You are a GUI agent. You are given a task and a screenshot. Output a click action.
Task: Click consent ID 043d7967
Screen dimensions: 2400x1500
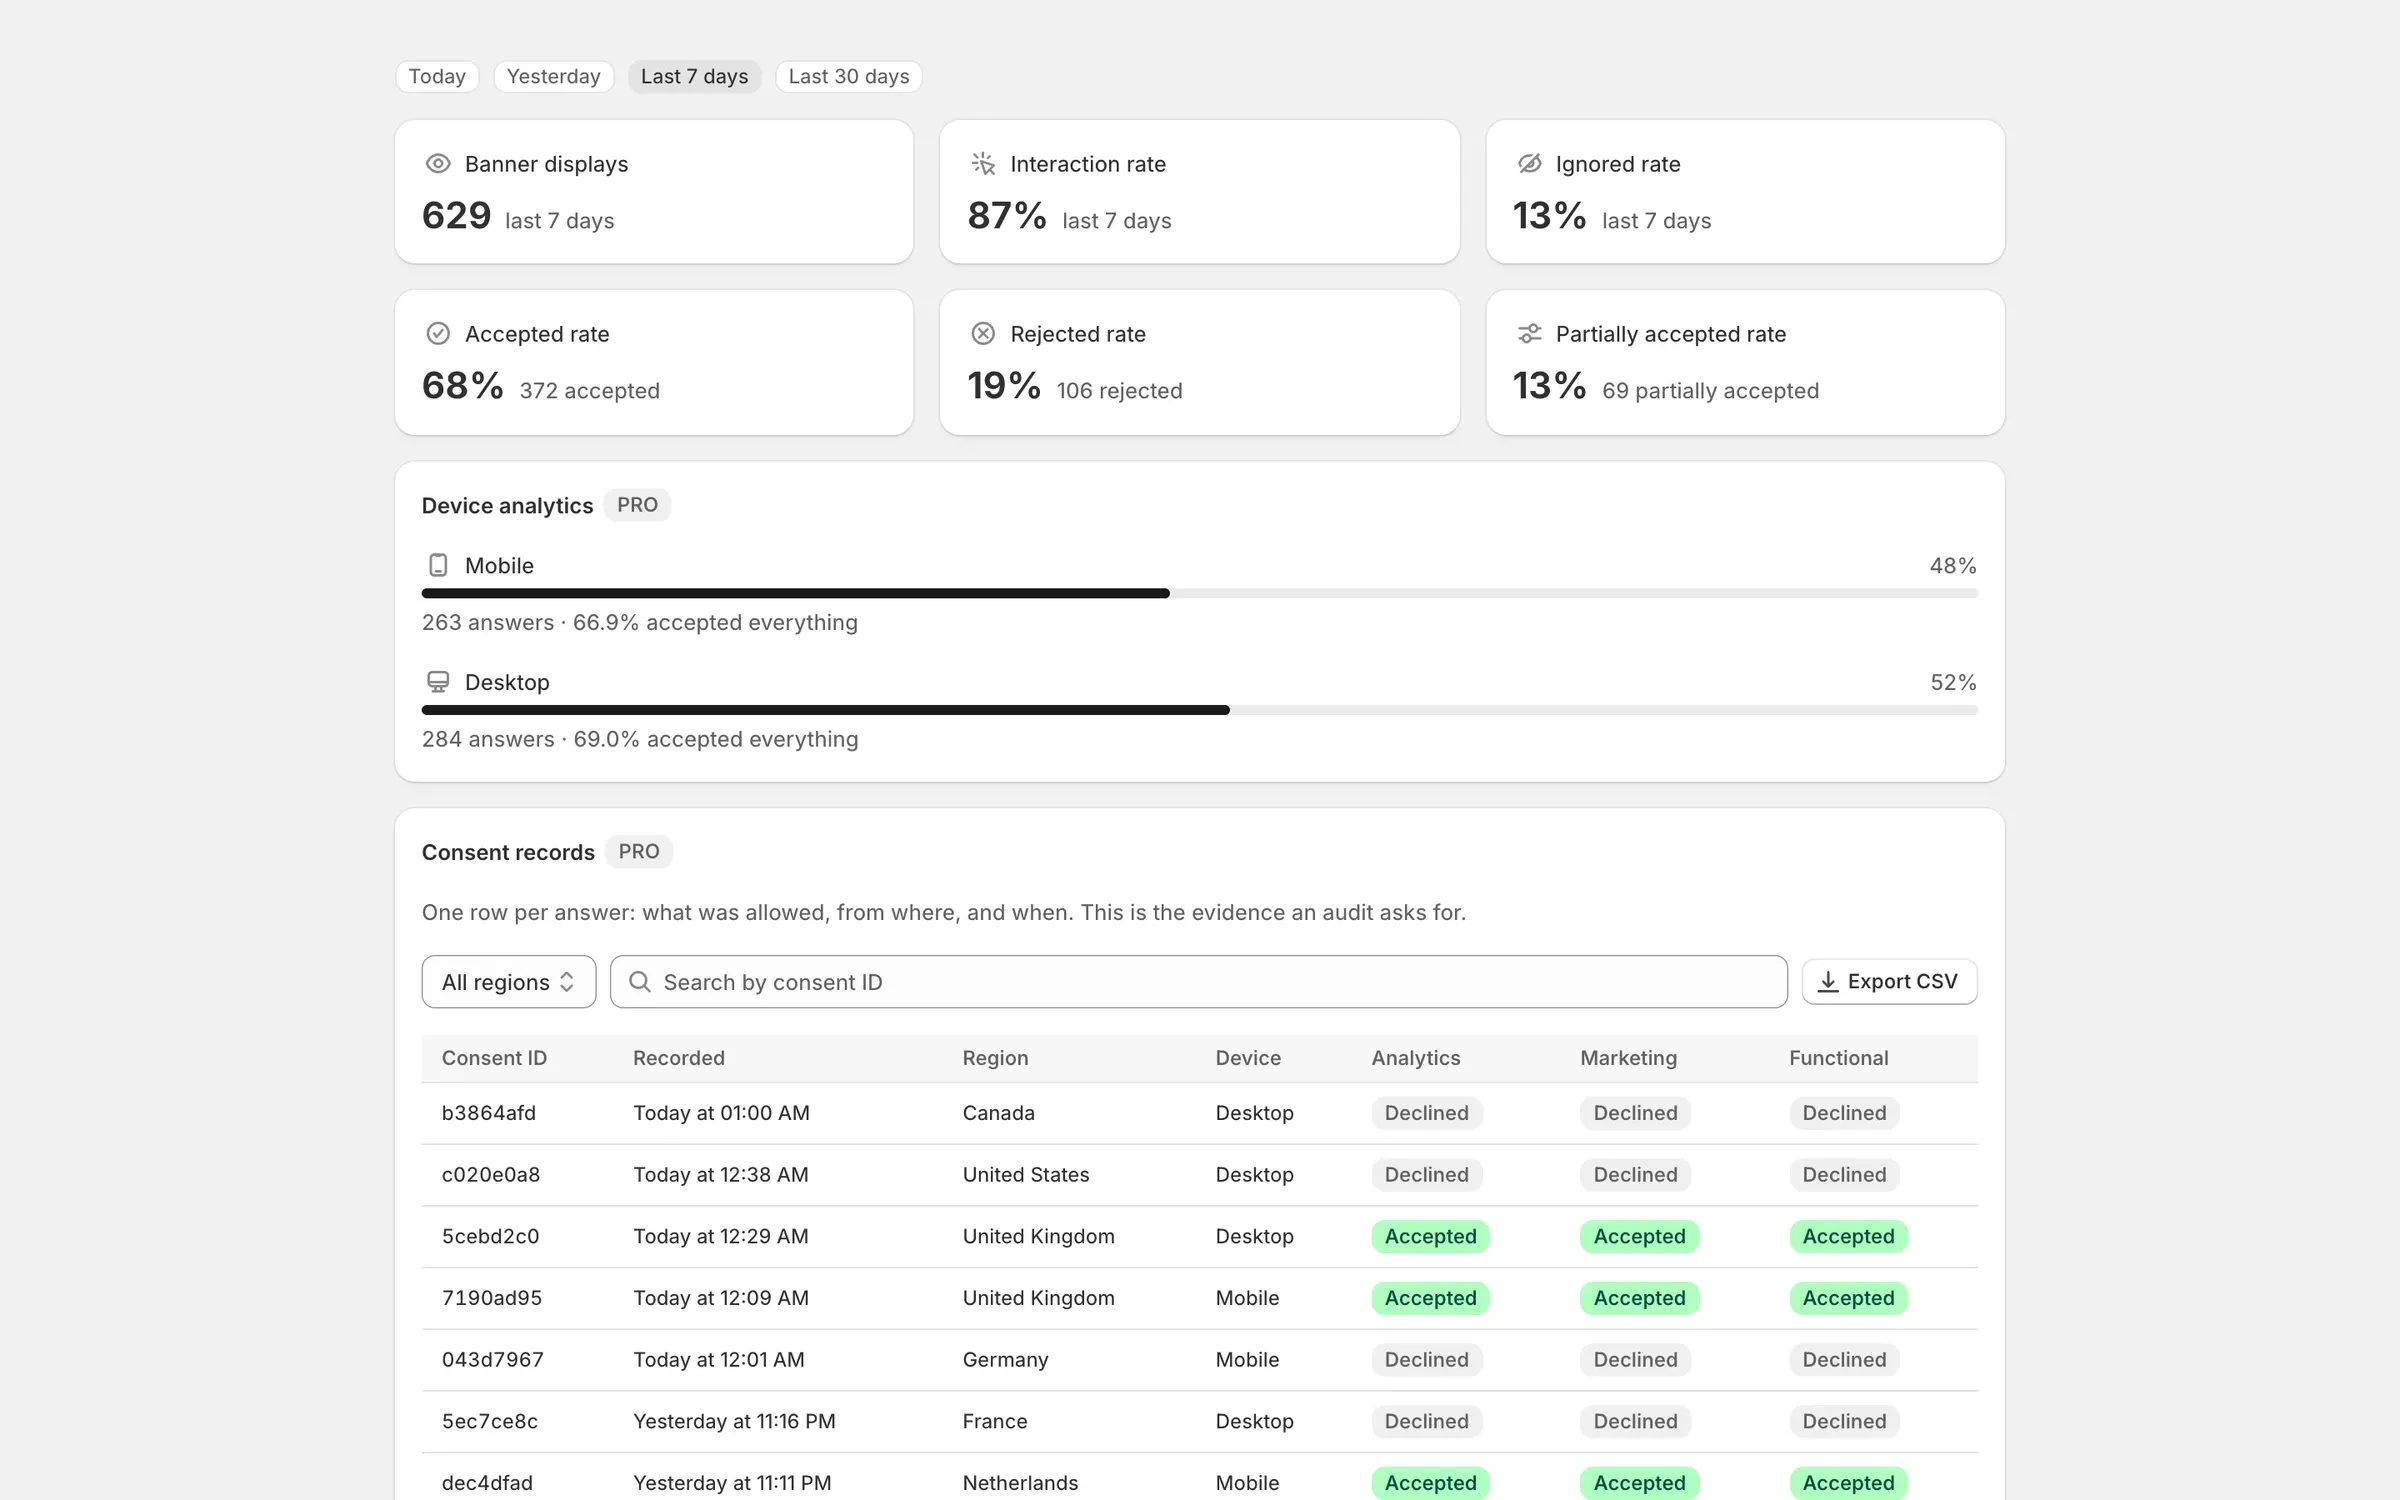[x=493, y=1360]
